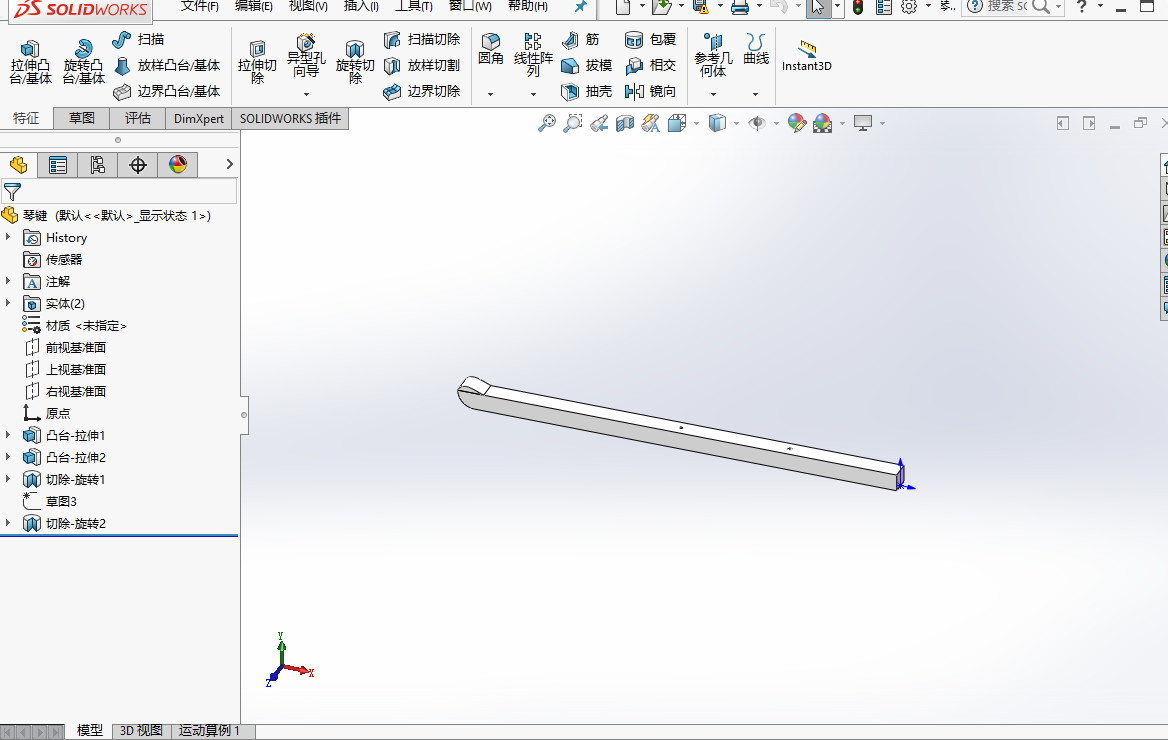Open the Hide/Show Items eye dropdown

point(775,124)
